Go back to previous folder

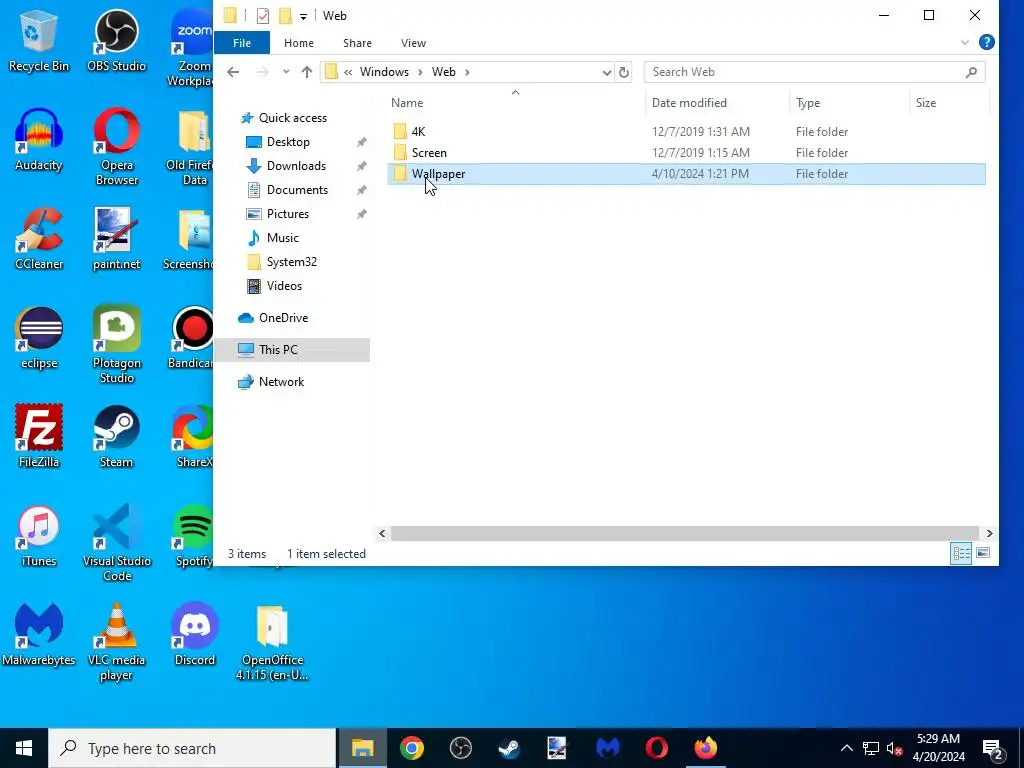233,72
